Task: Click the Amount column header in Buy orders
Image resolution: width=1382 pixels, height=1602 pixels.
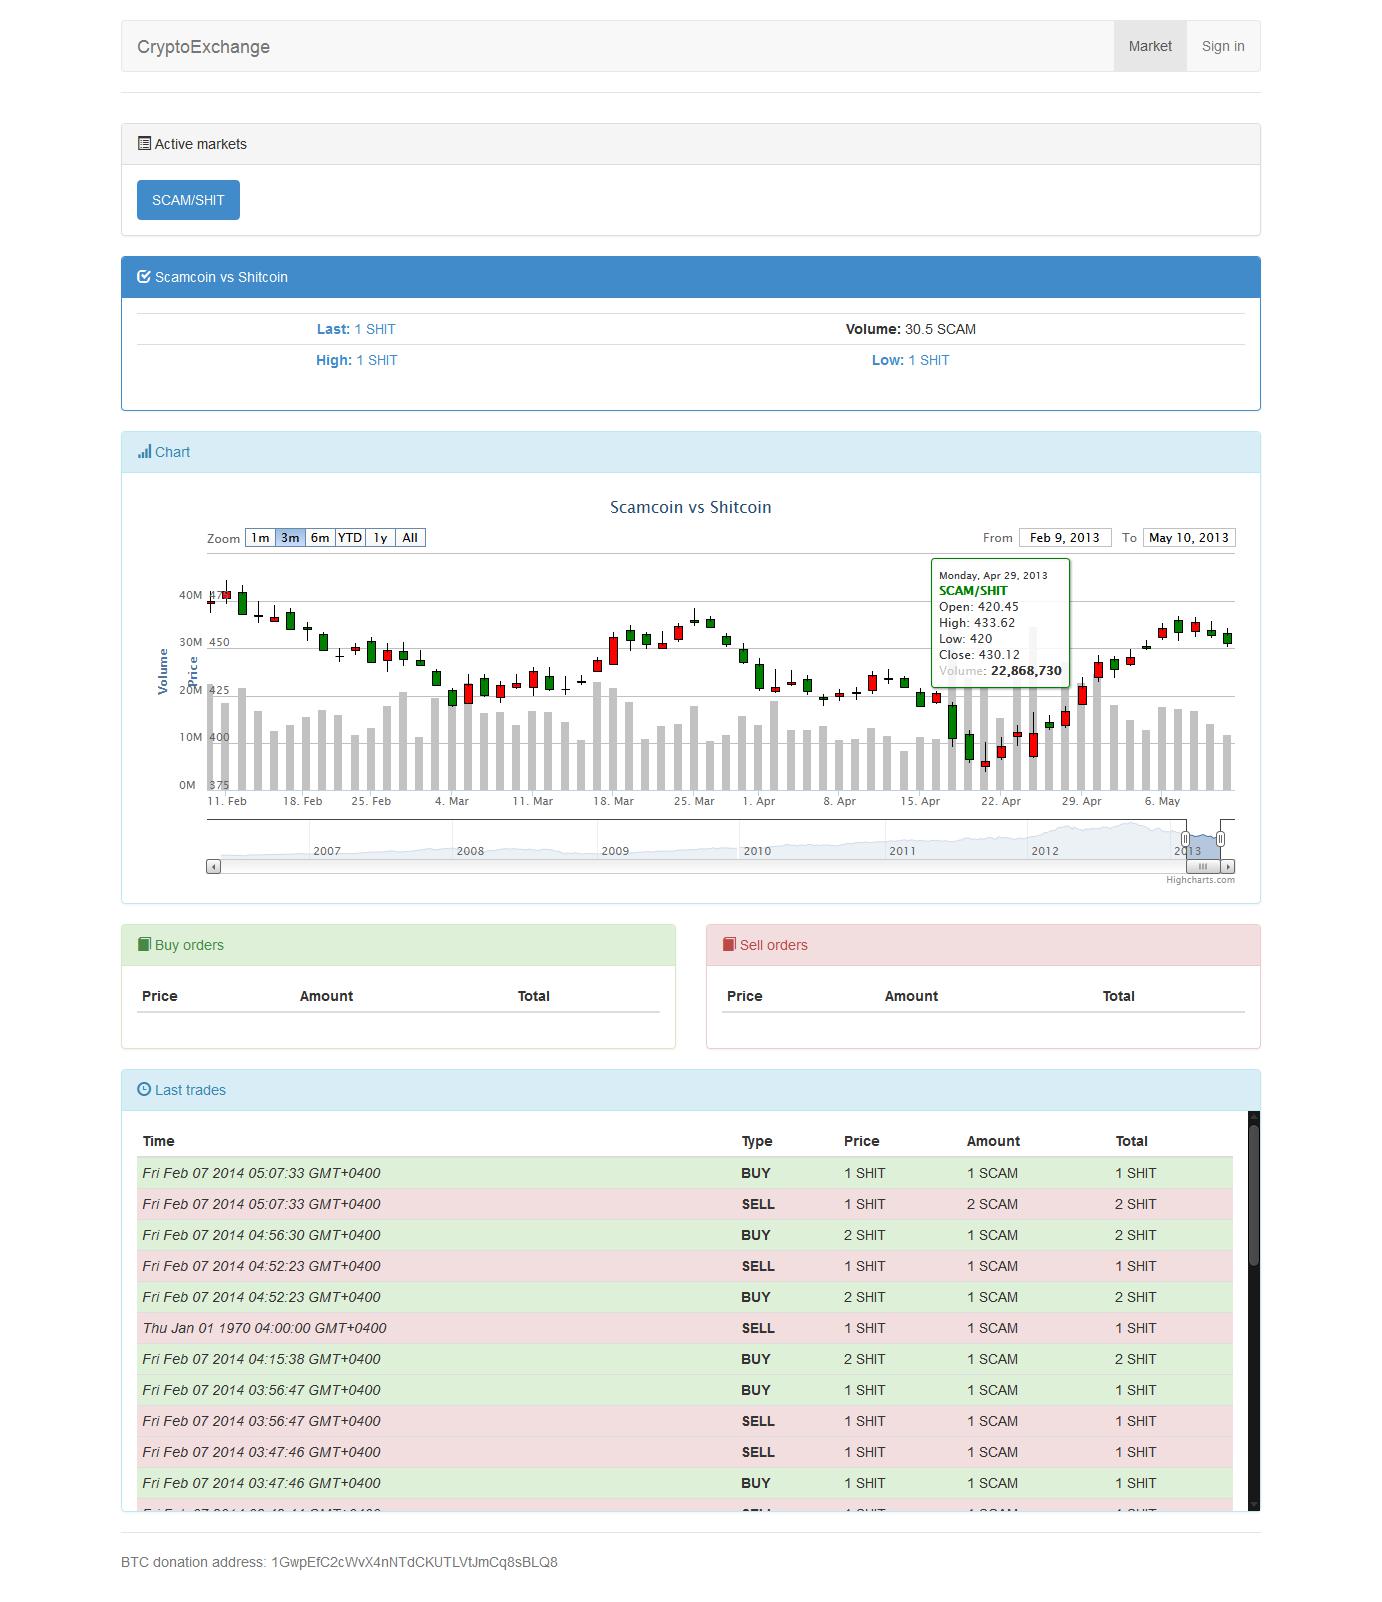Action: point(326,996)
